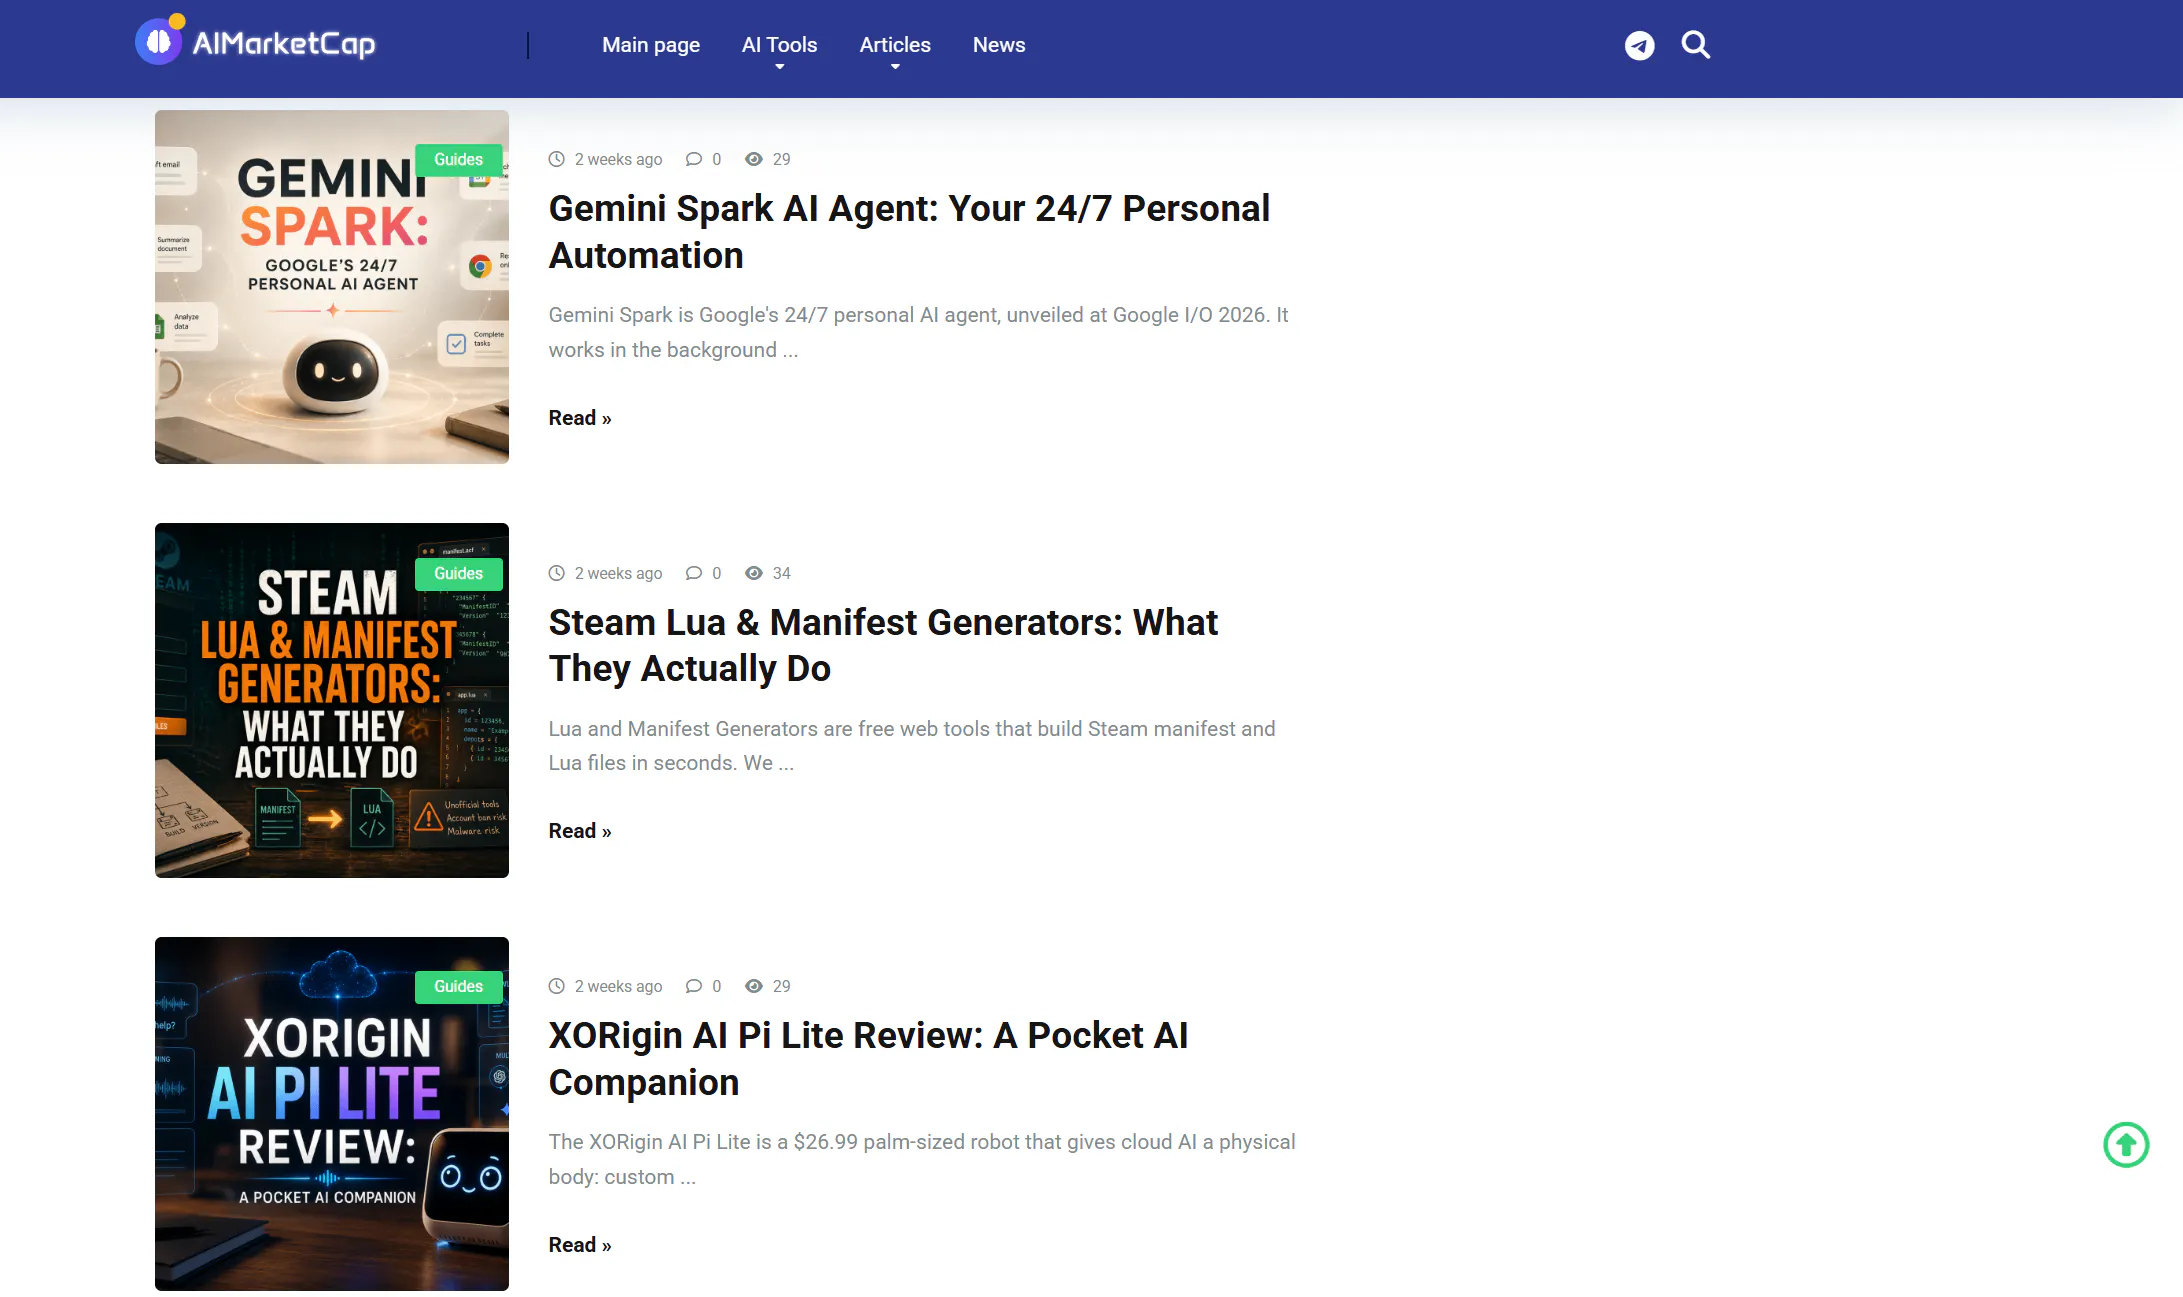The width and height of the screenshot is (2183, 1297).
Task: Click the clock icon on Steam Lua post
Action: [557, 573]
